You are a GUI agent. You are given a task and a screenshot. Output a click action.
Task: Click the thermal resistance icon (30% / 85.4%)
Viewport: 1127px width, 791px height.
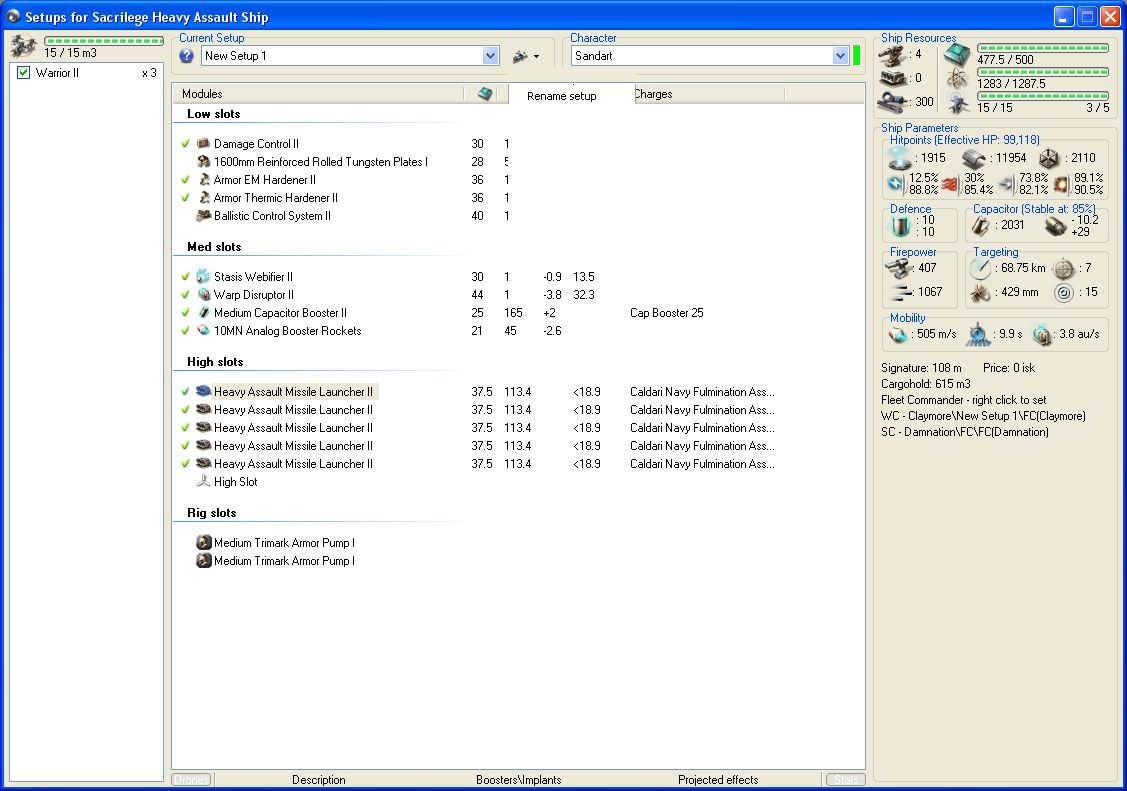pyautogui.click(x=950, y=184)
